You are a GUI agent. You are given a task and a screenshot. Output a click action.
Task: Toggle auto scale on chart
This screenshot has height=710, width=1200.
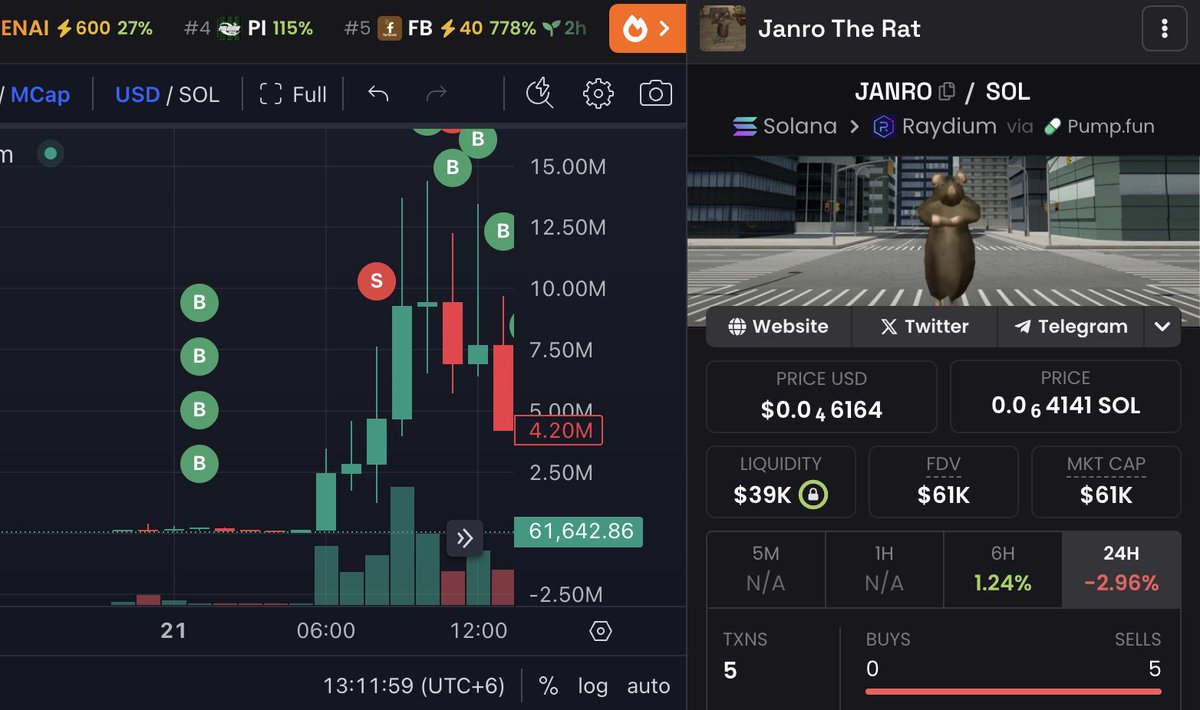click(648, 686)
